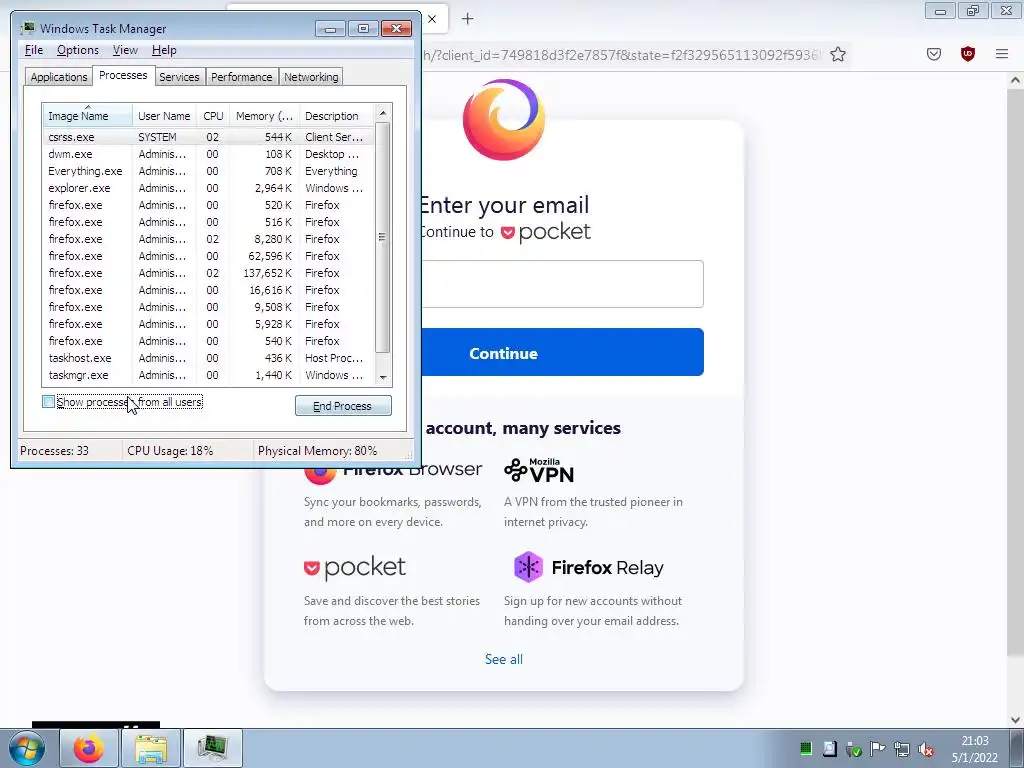1024x768 pixels.
Task: Click the Mozilla VPN logo
Action: click(x=539, y=470)
